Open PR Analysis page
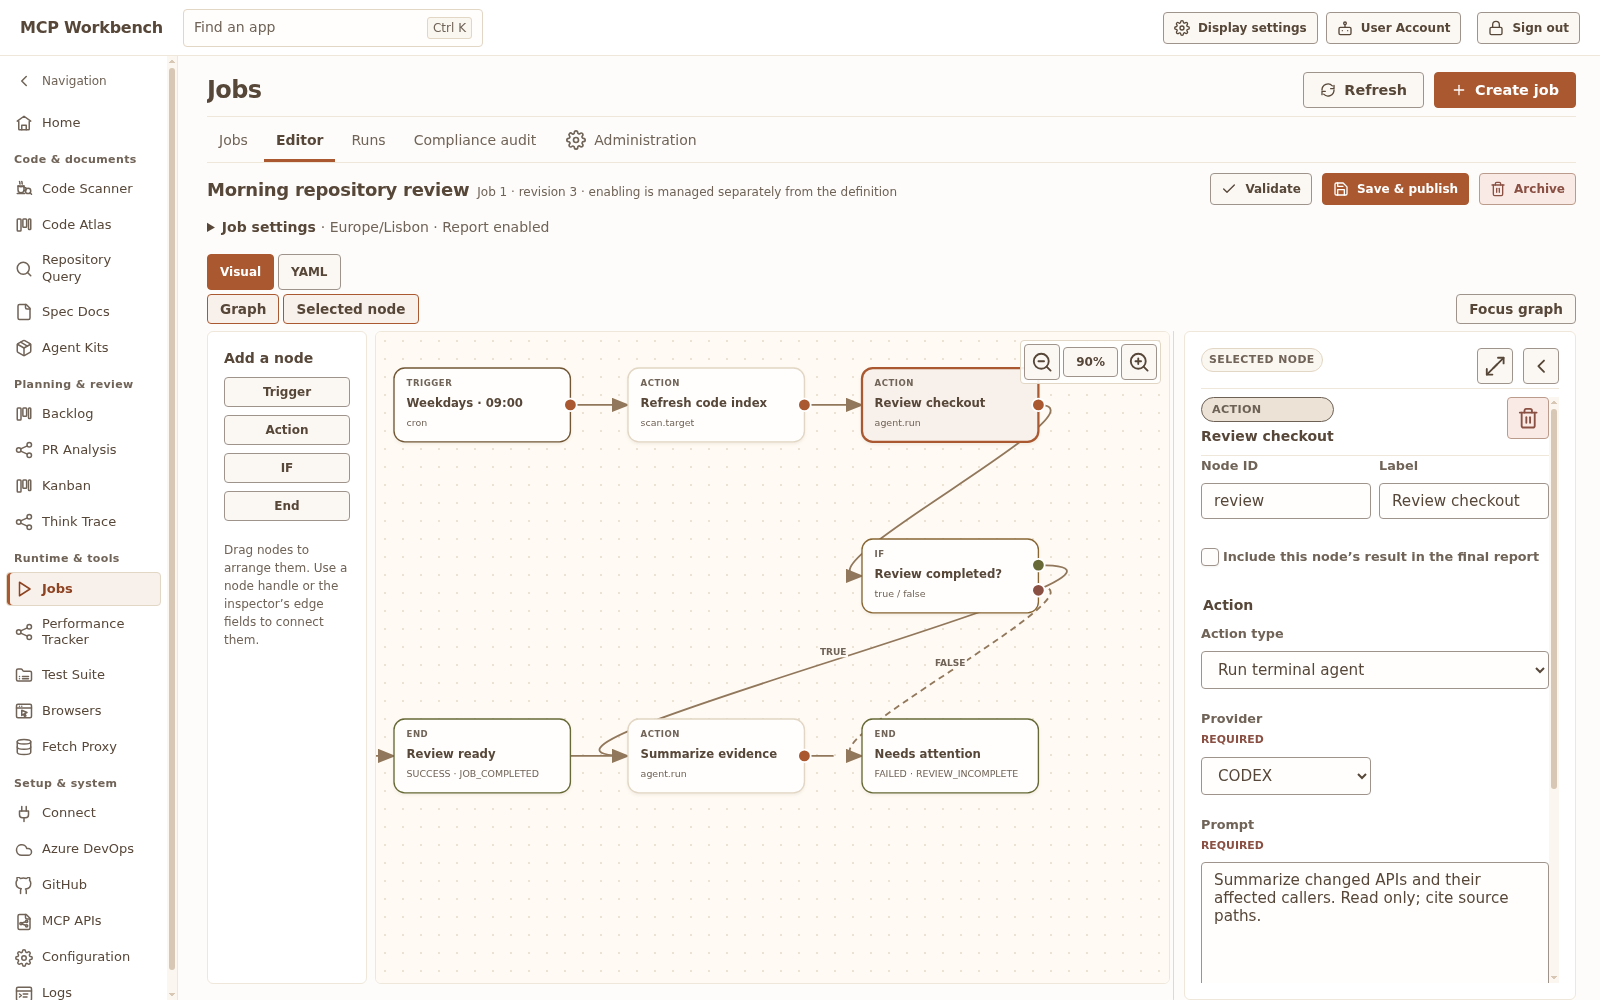This screenshot has width=1600, height=1000. tap(84, 450)
